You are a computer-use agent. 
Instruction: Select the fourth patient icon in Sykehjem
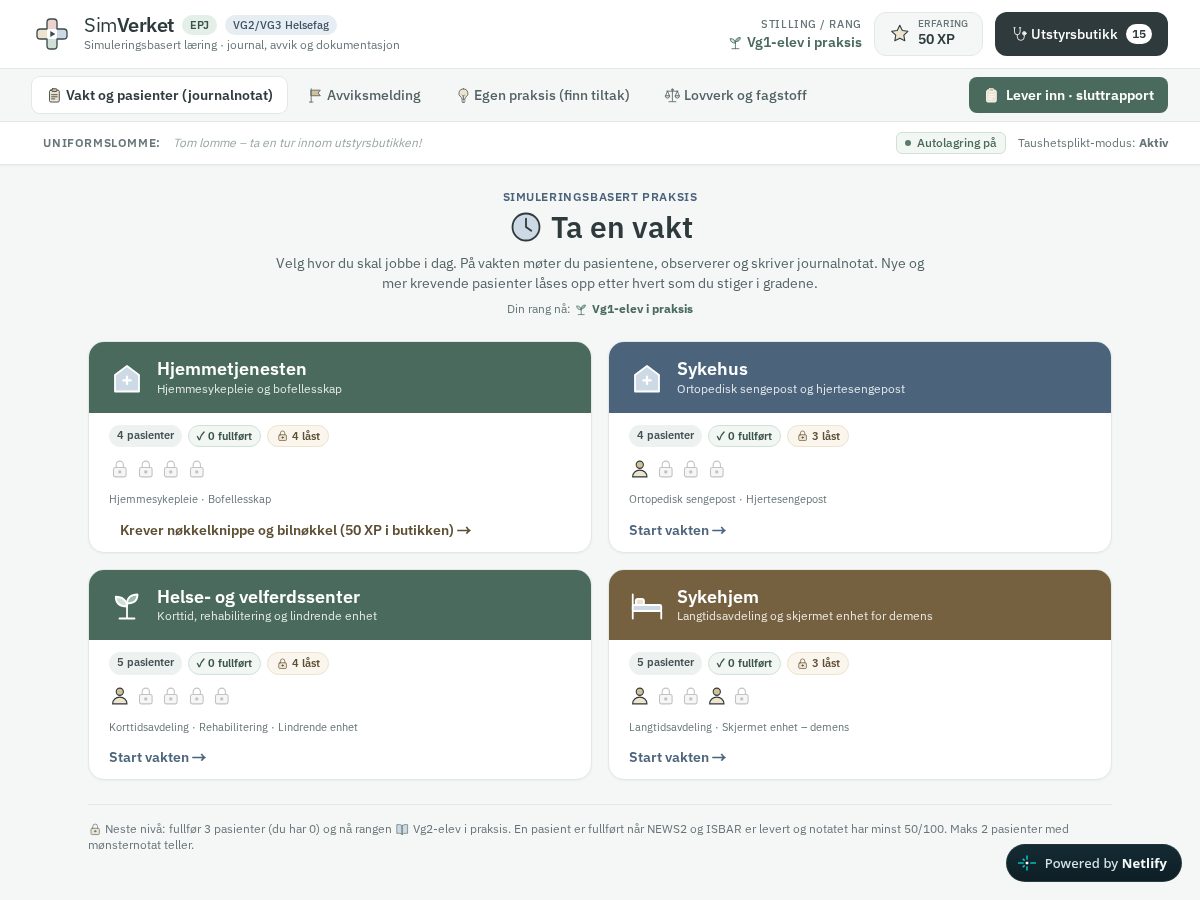pyautogui.click(x=717, y=696)
